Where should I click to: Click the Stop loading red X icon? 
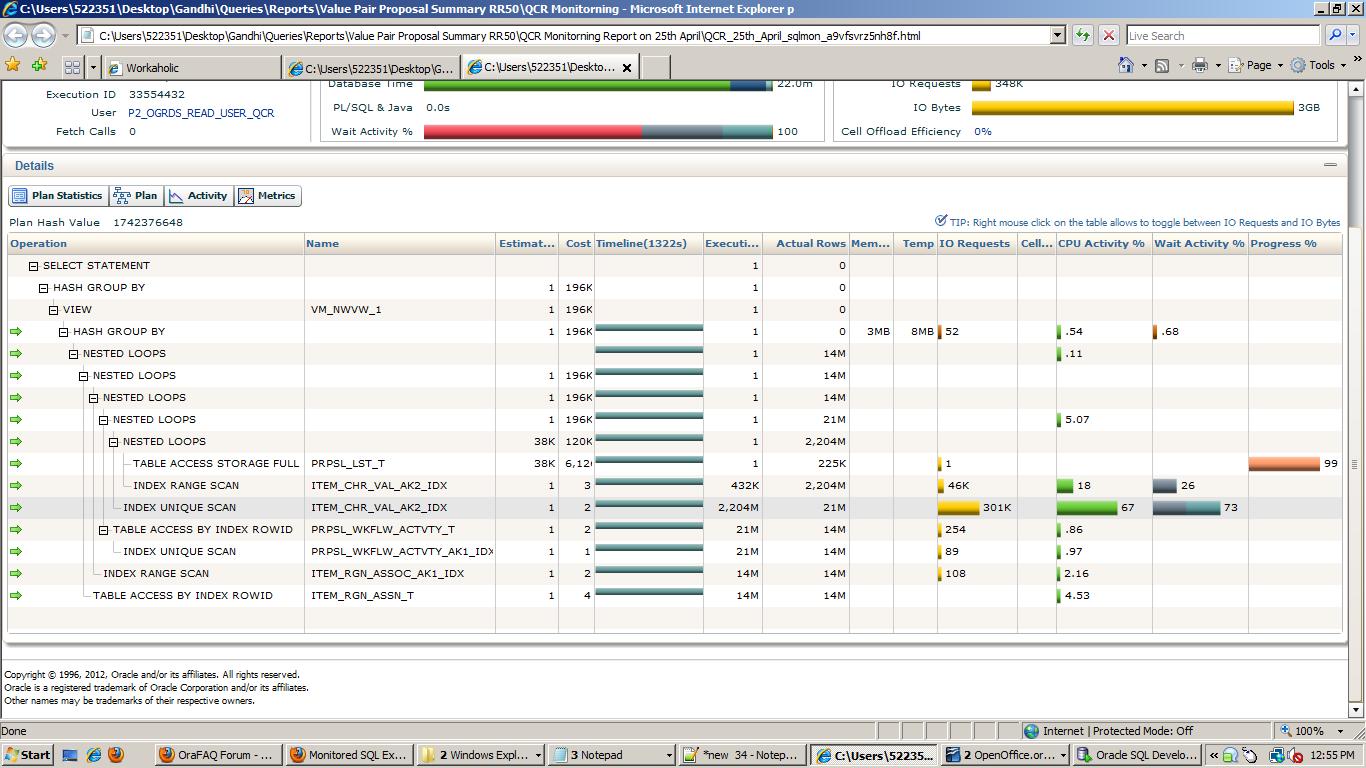(x=1108, y=35)
